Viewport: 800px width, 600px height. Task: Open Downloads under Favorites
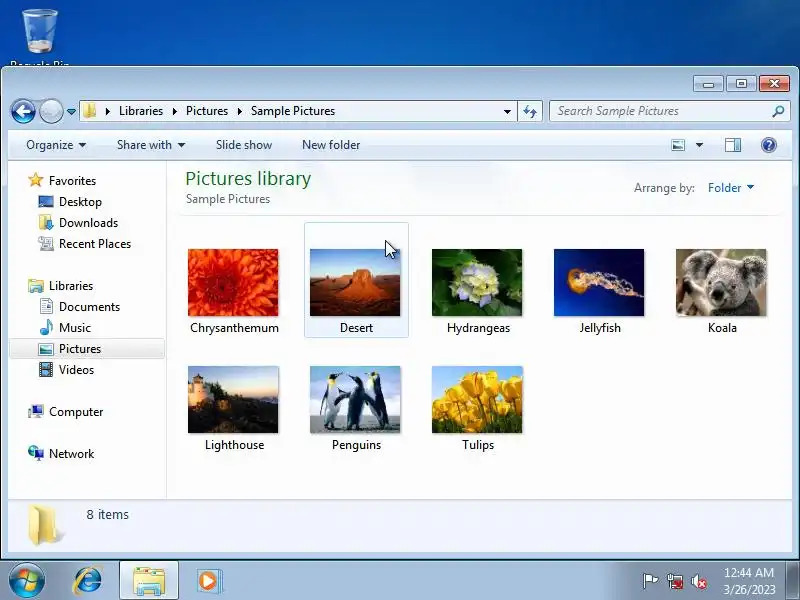(x=88, y=222)
